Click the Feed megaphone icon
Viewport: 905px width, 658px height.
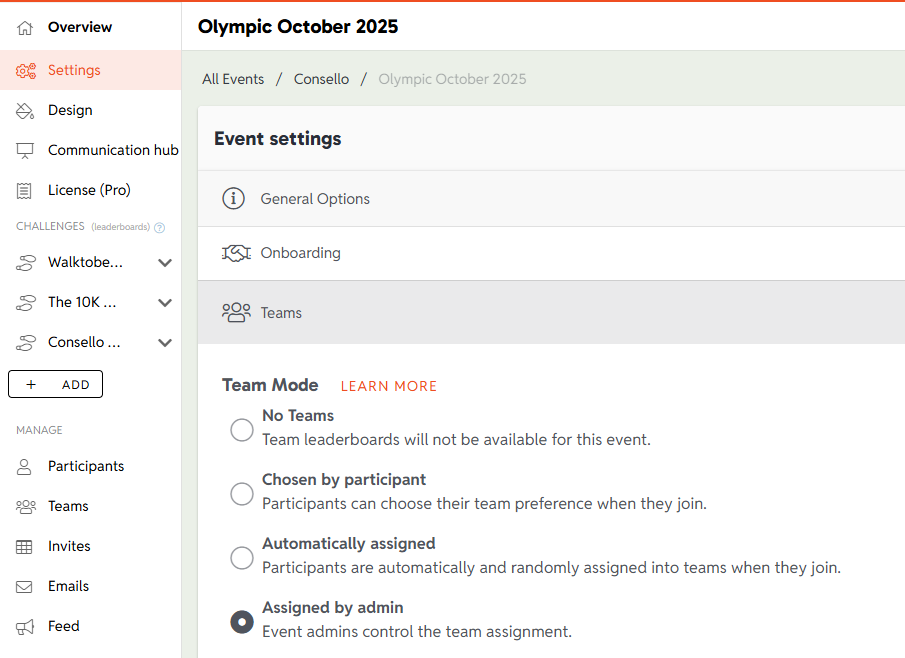point(26,626)
